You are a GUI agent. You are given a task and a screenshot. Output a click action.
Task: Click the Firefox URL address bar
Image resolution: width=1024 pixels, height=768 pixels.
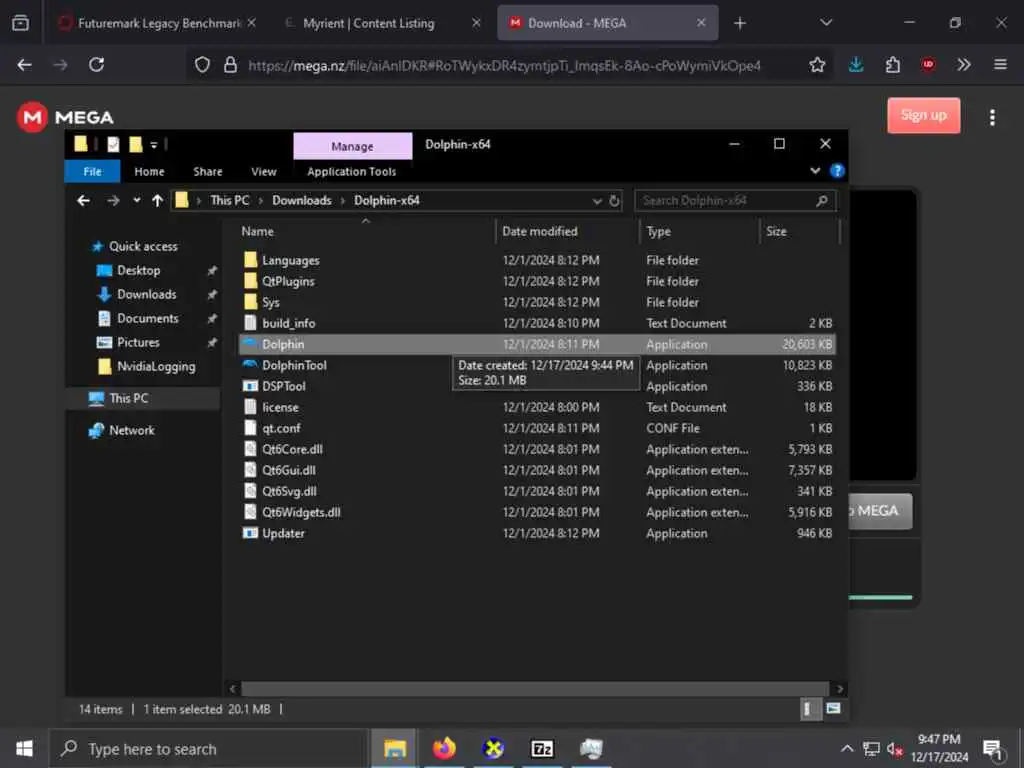[504, 65]
